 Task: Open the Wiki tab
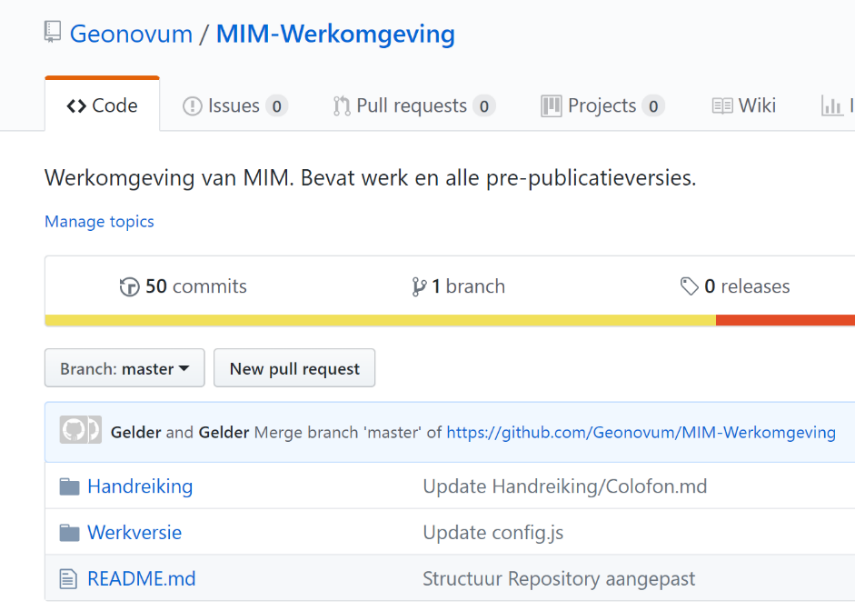(x=743, y=106)
